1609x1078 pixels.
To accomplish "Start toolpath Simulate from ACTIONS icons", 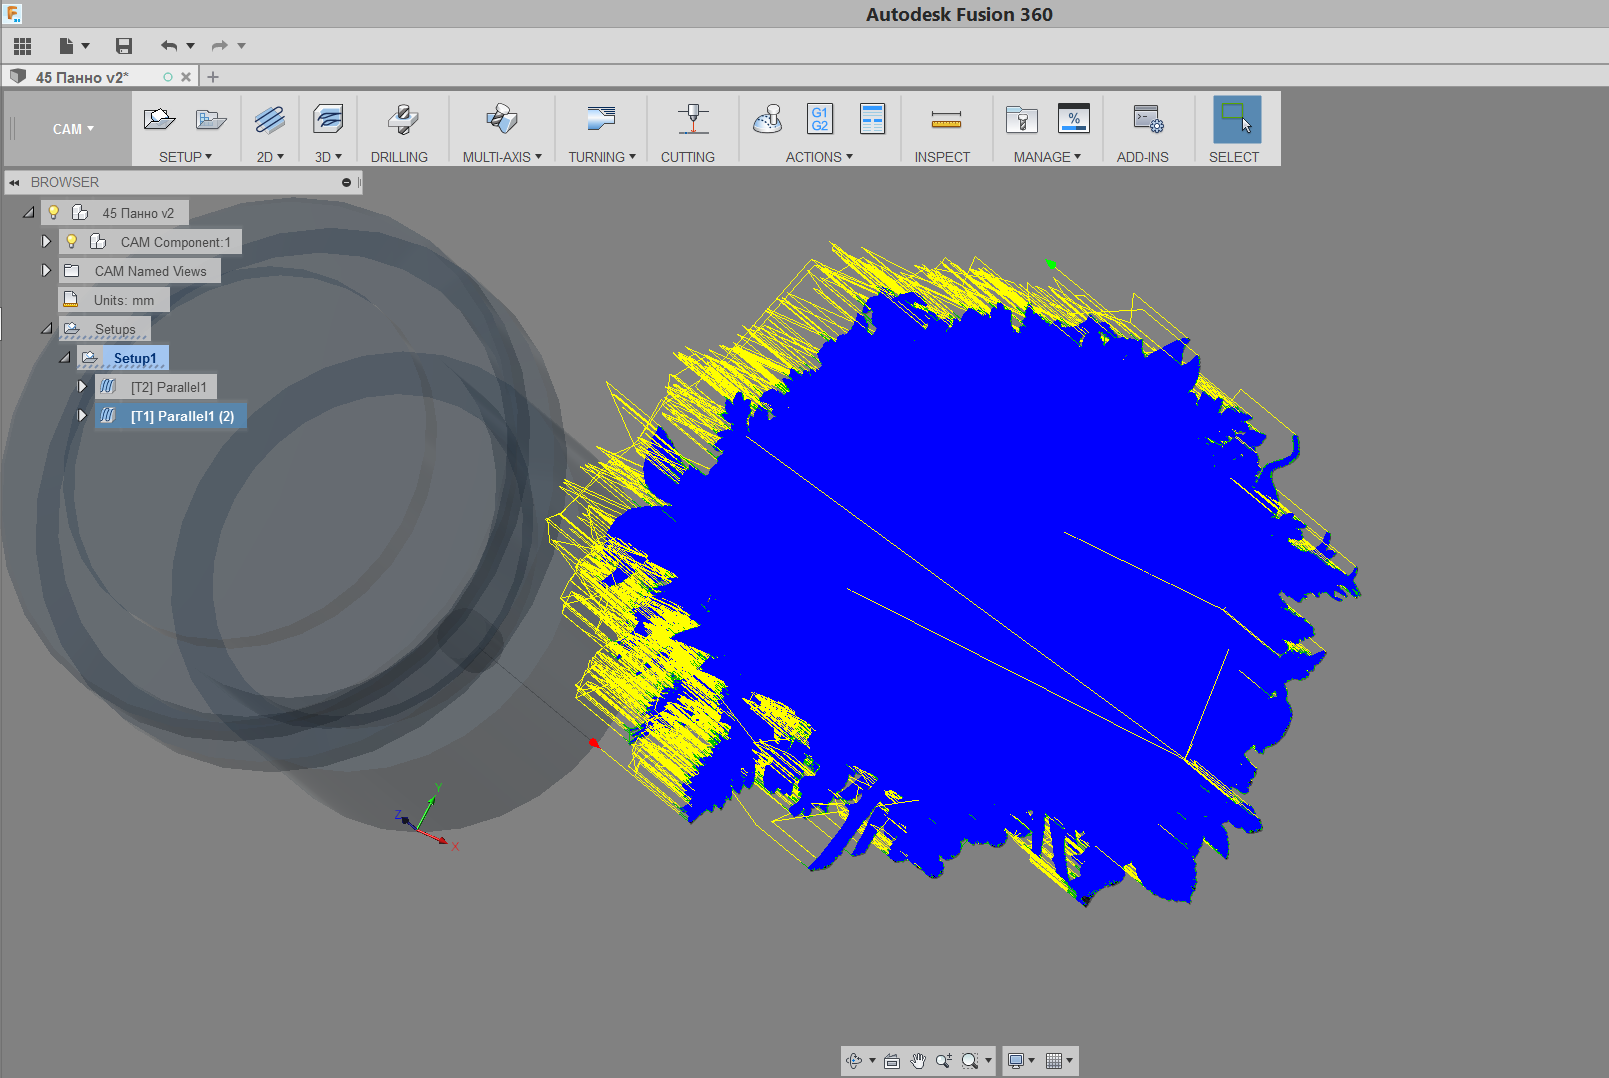I will click(x=767, y=120).
